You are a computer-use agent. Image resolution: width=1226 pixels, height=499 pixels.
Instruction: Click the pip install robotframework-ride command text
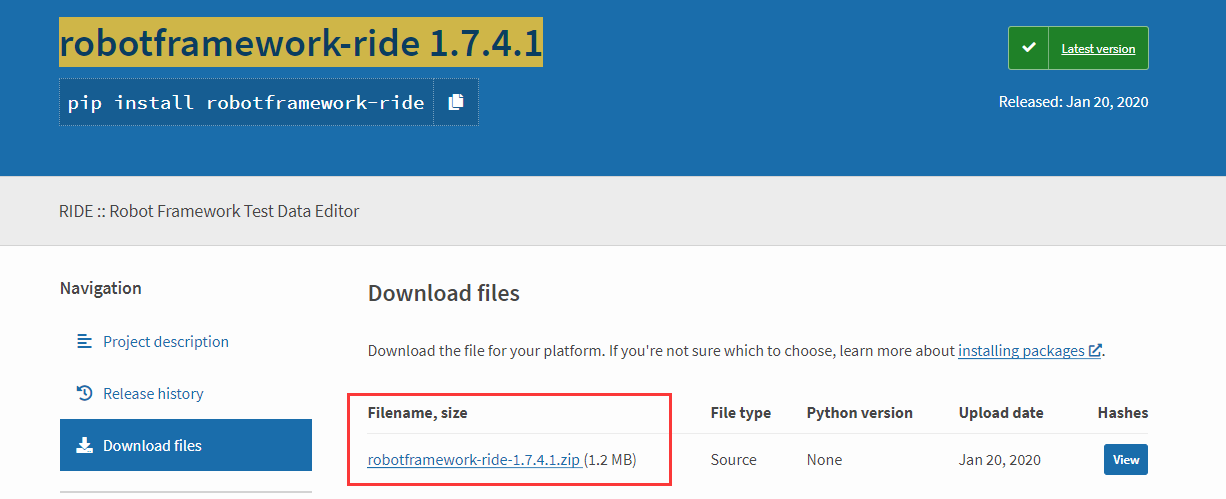(246, 102)
